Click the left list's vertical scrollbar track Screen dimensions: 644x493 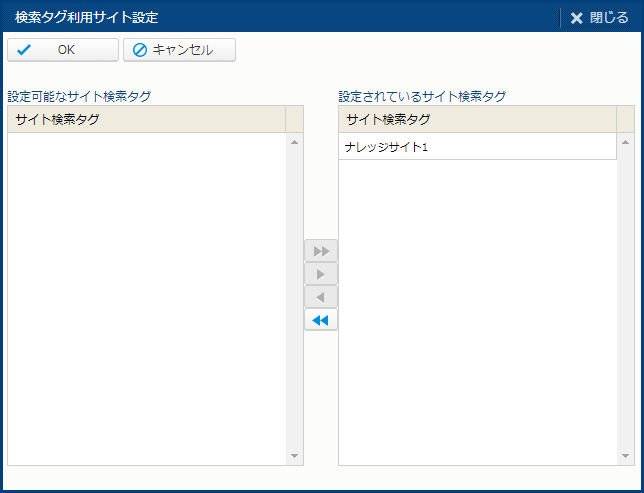pyautogui.click(x=294, y=300)
